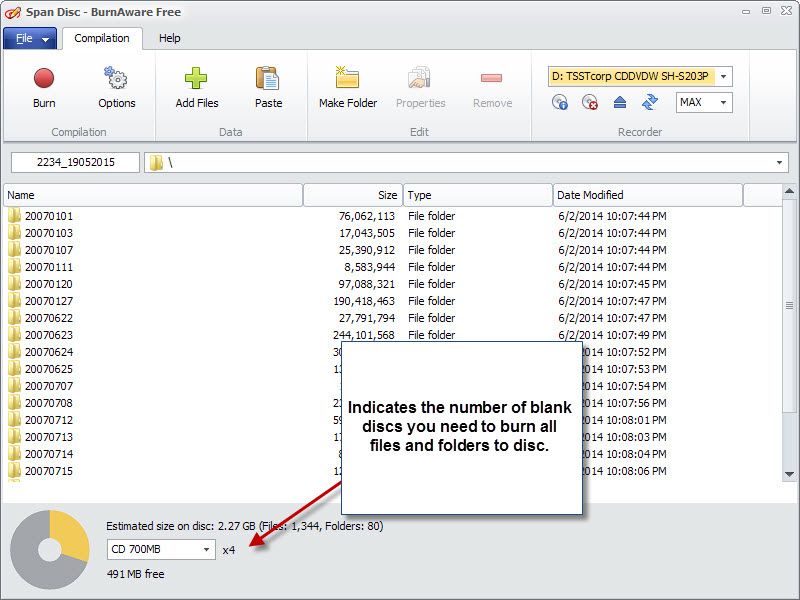The image size is (800, 600).
Task: Open the File menu
Action: tap(30, 38)
